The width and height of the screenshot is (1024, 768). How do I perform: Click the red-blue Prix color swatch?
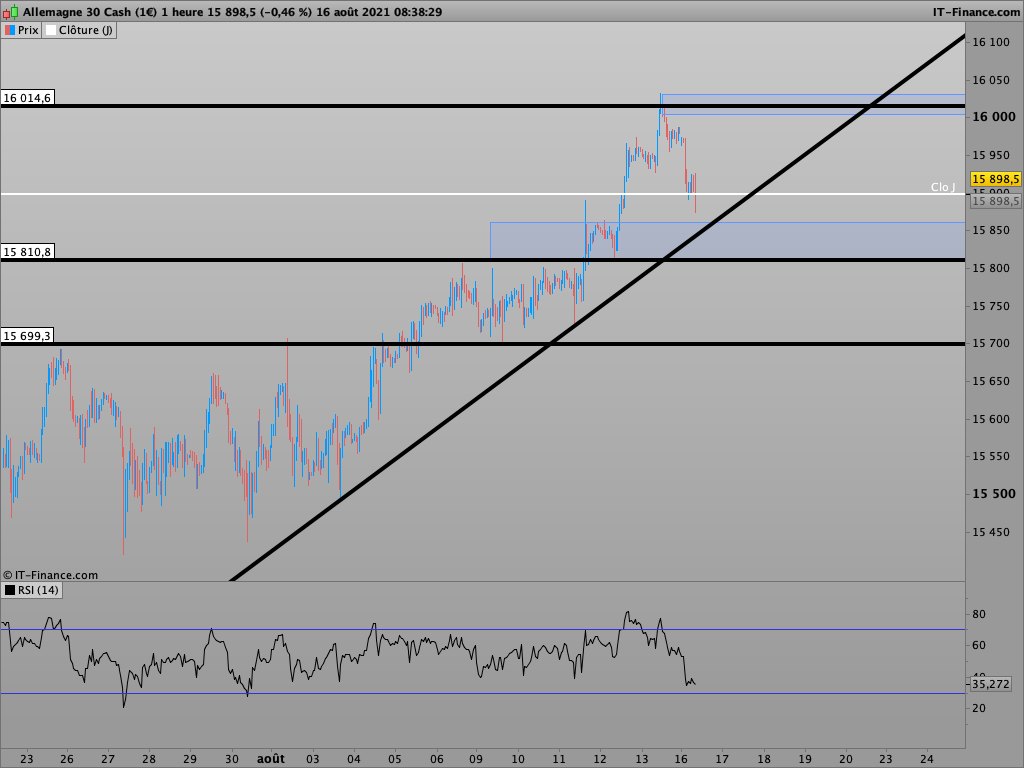(10, 30)
